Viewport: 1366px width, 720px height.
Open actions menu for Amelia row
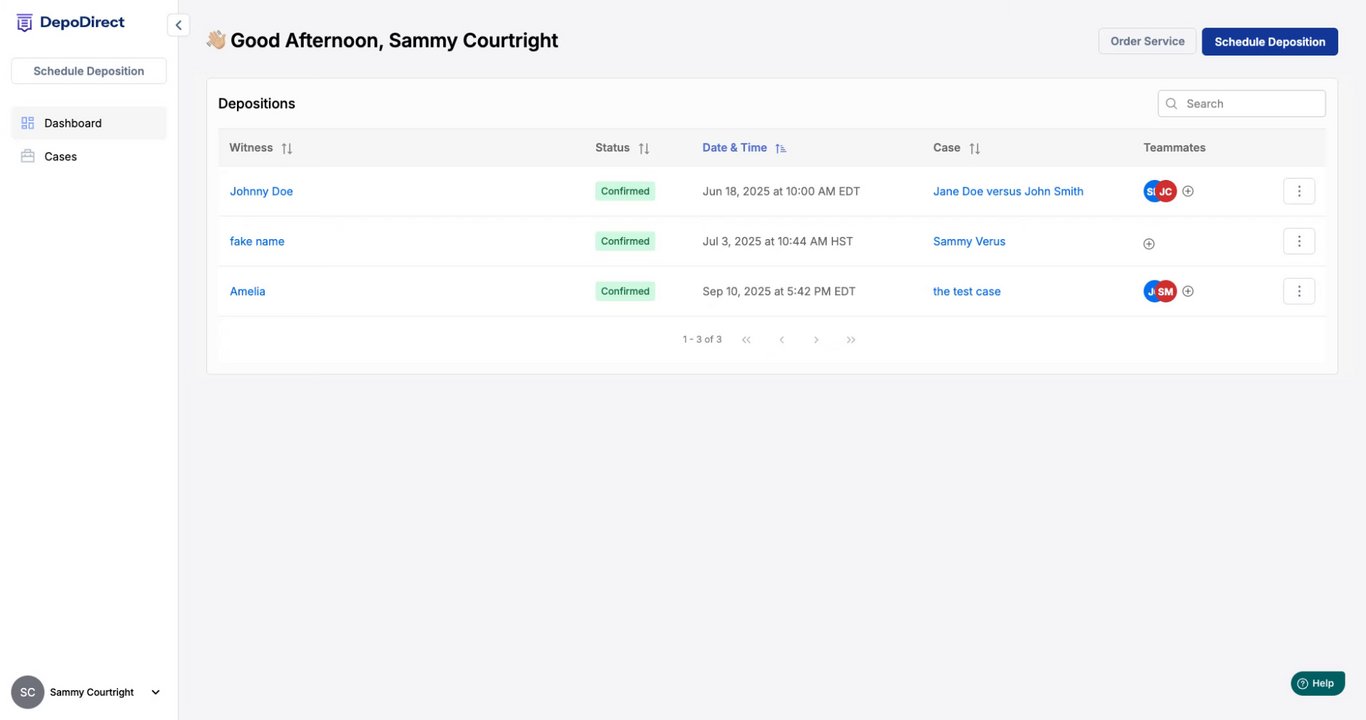coord(1298,291)
